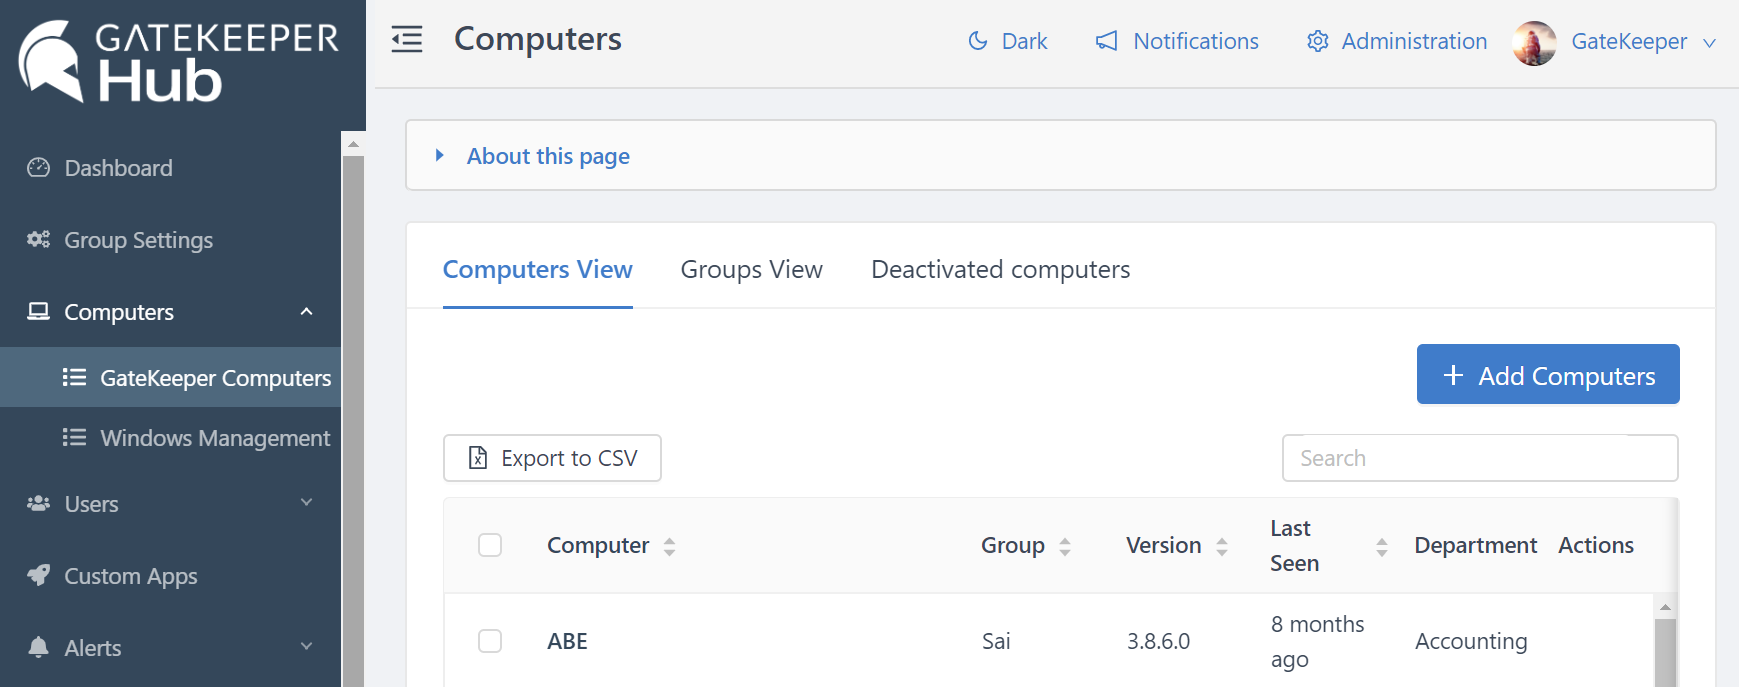Expand the About this page section

coord(548,156)
